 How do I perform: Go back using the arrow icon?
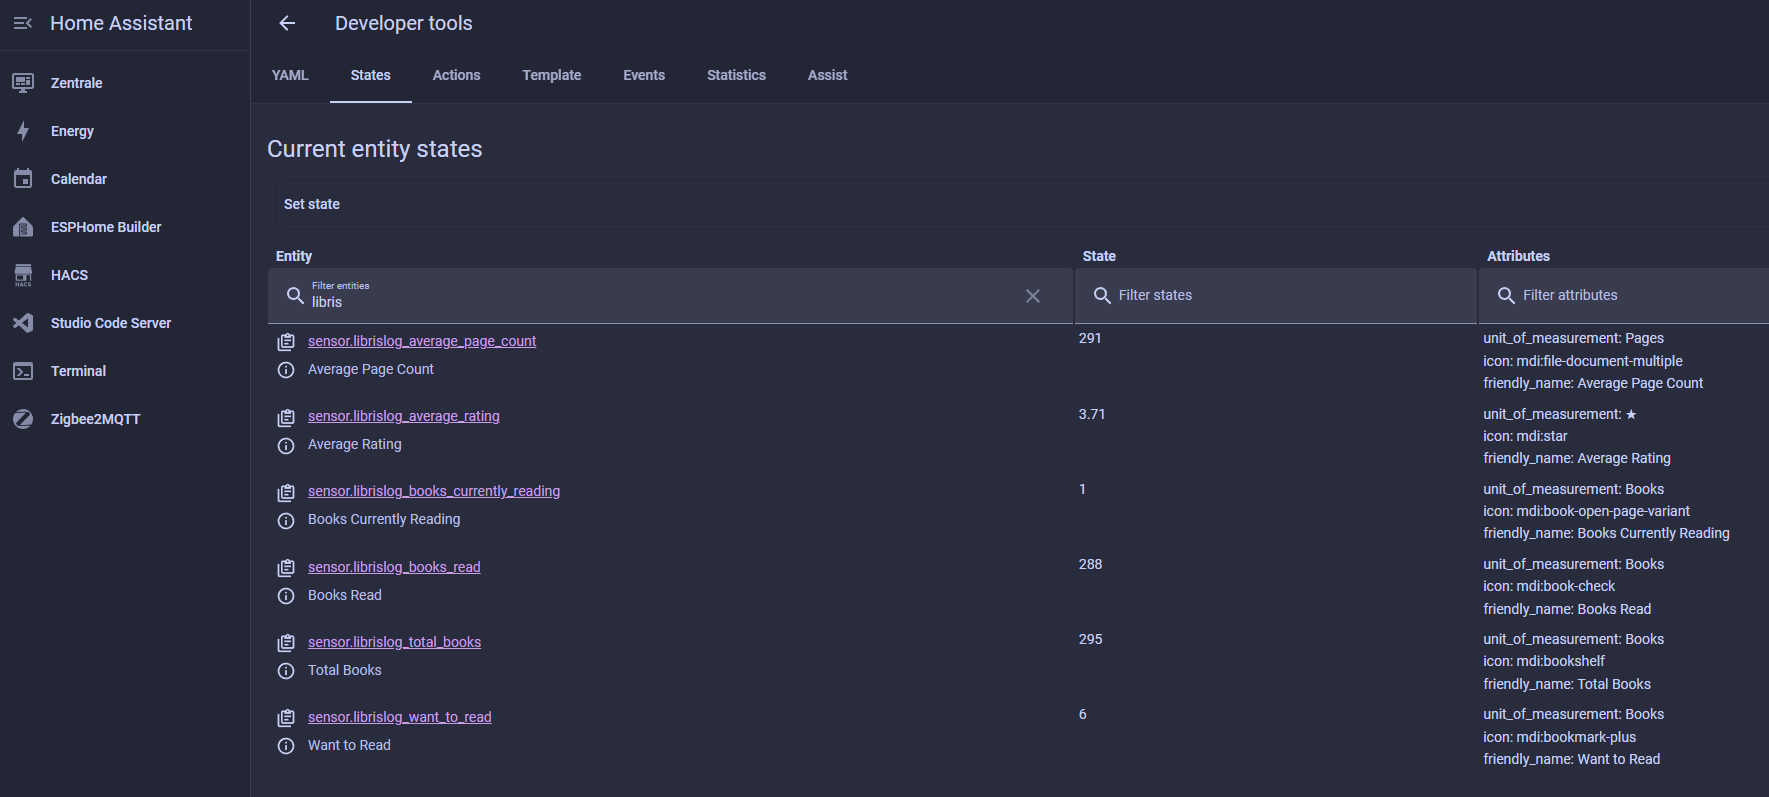(287, 23)
